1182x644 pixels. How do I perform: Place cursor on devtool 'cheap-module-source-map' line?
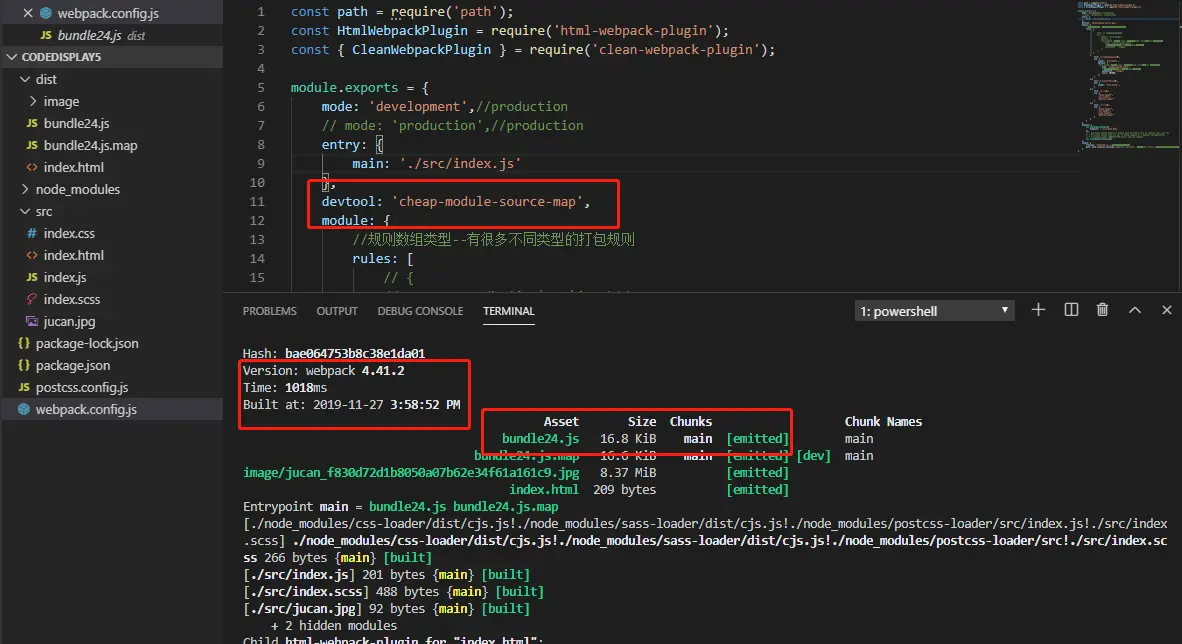[x=455, y=201]
